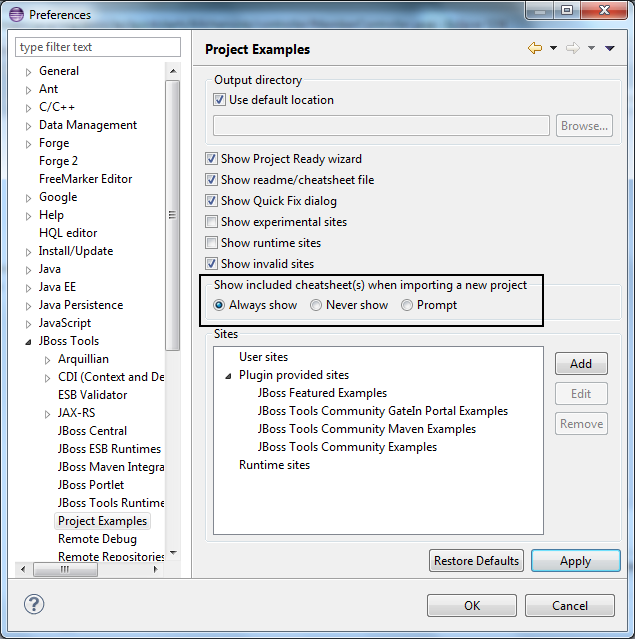635x639 pixels.
Task: Enable Show experimental sites
Action: [211, 222]
